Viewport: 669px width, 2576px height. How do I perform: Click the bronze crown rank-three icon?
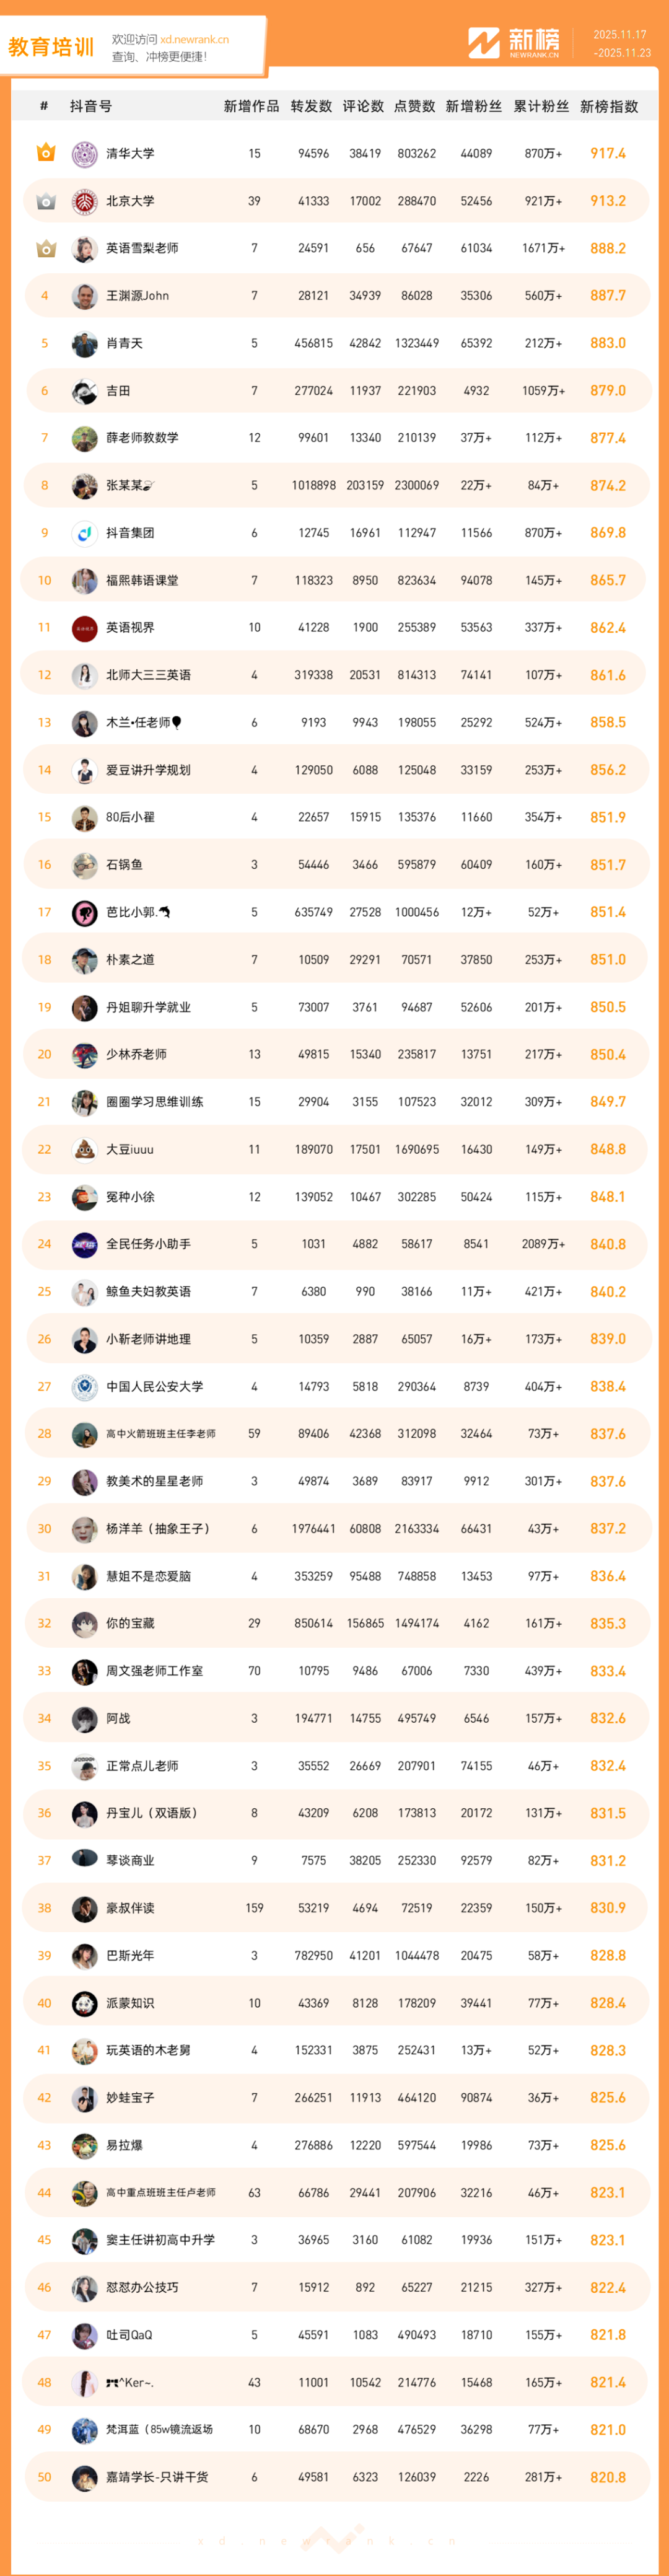tap(45, 248)
